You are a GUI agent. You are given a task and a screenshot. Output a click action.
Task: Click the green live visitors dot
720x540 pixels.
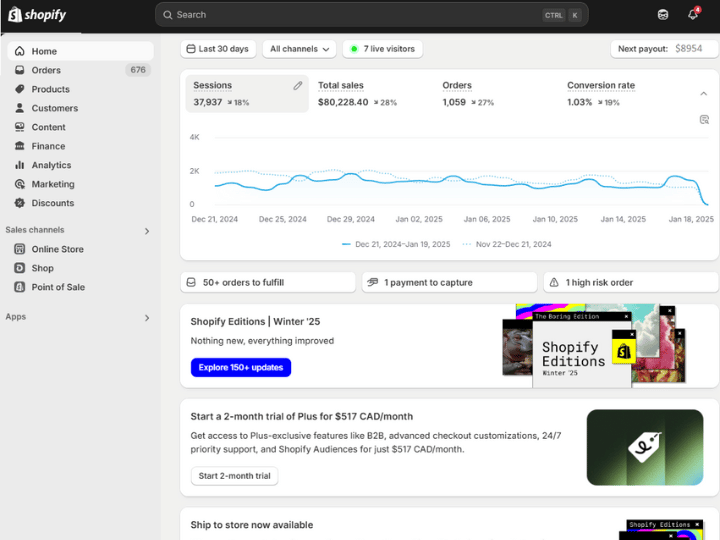coord(354,49)
